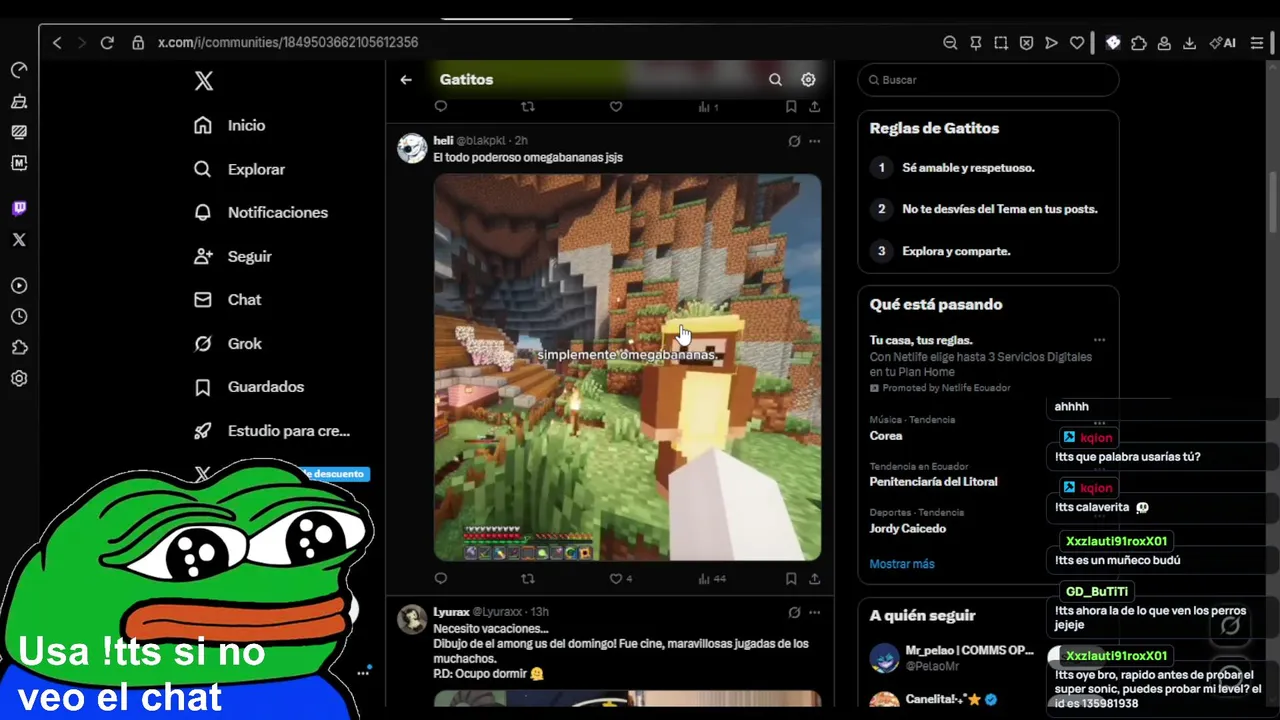Viewport: 1280px width, 720px height.
Task: Open the downloads icon in browser toolbar
Action: tap(1189, 43)
